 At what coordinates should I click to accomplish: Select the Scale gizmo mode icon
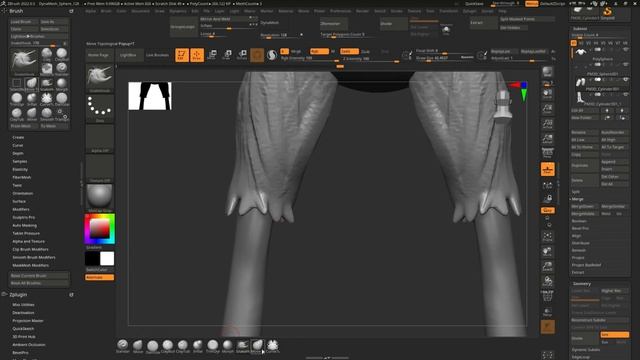(227, 55)
